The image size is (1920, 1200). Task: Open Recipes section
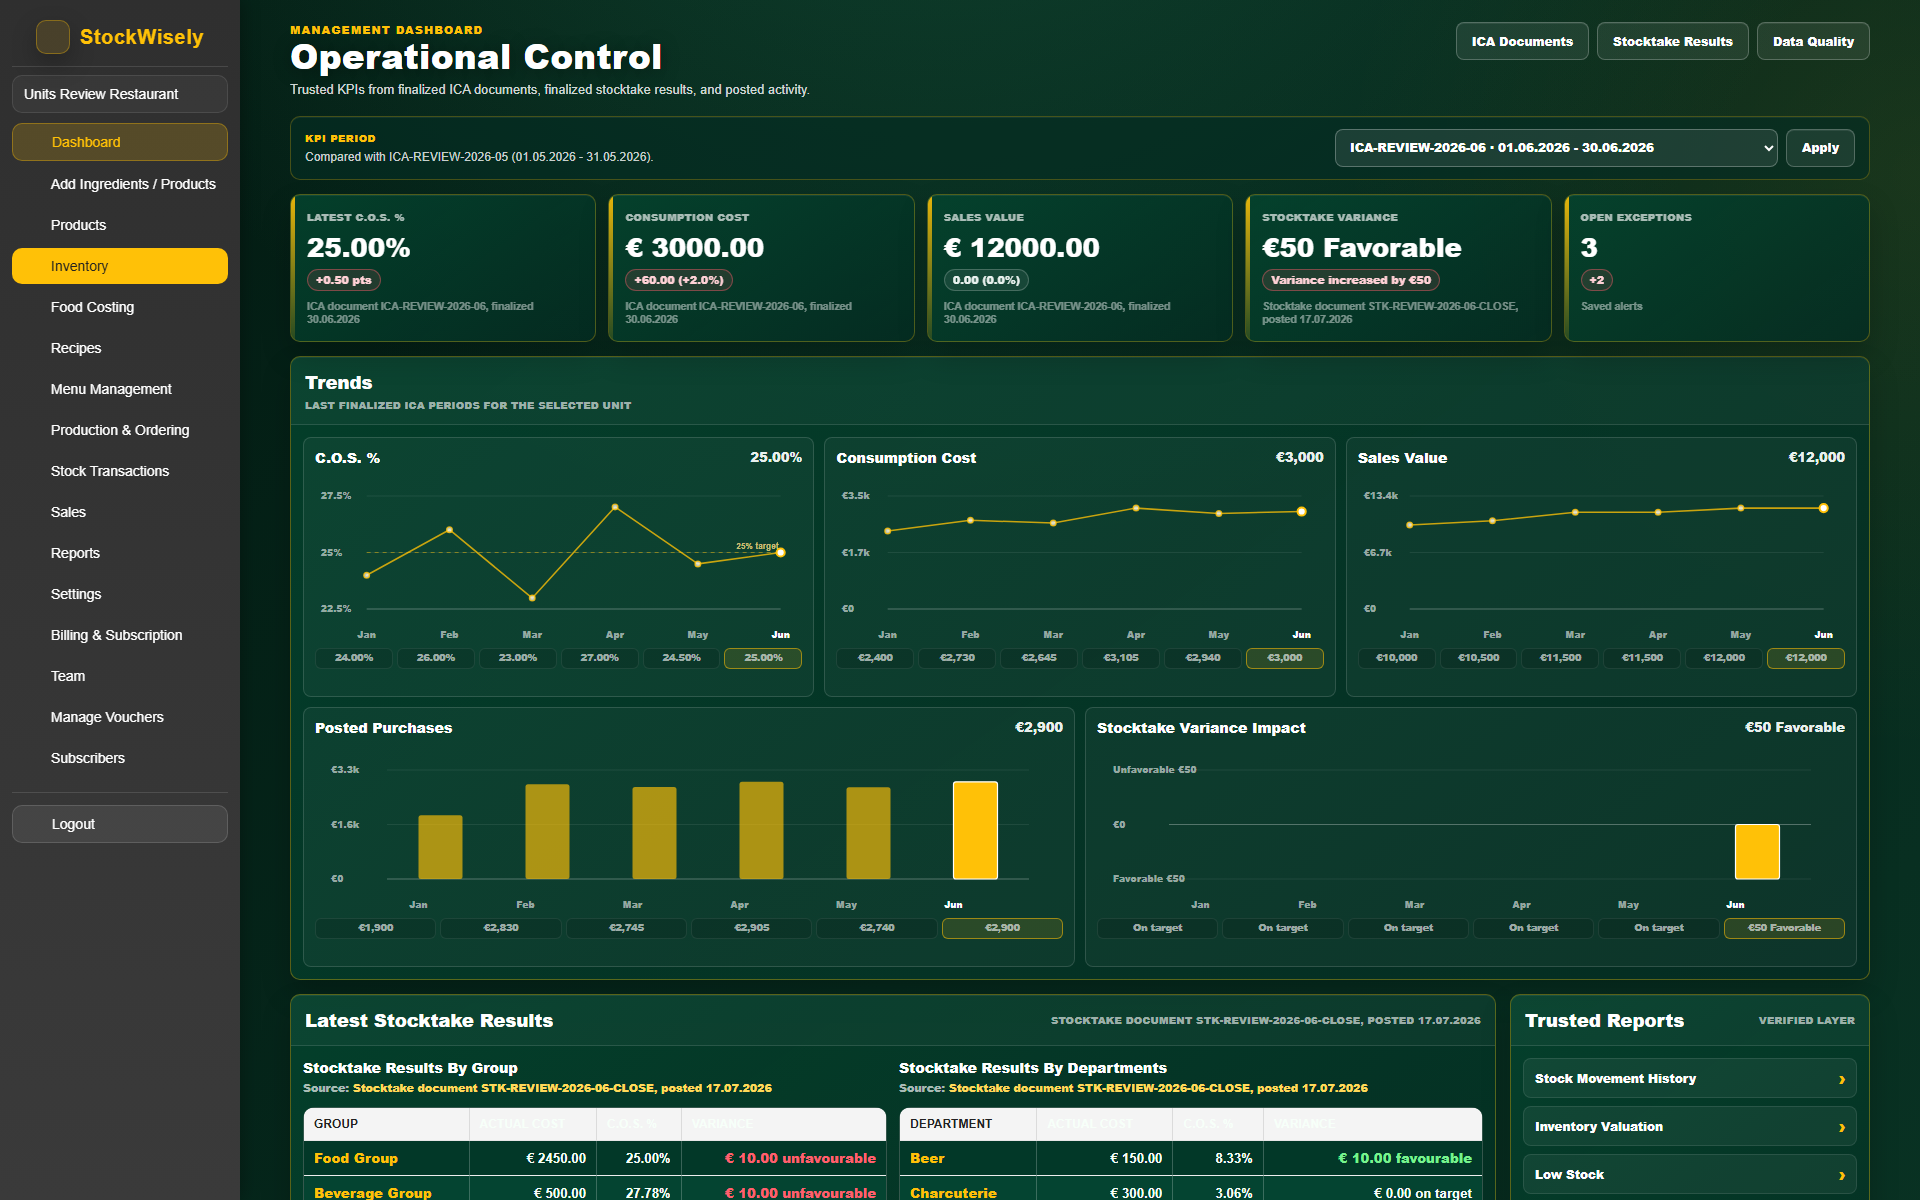click(x=120, y=348)
